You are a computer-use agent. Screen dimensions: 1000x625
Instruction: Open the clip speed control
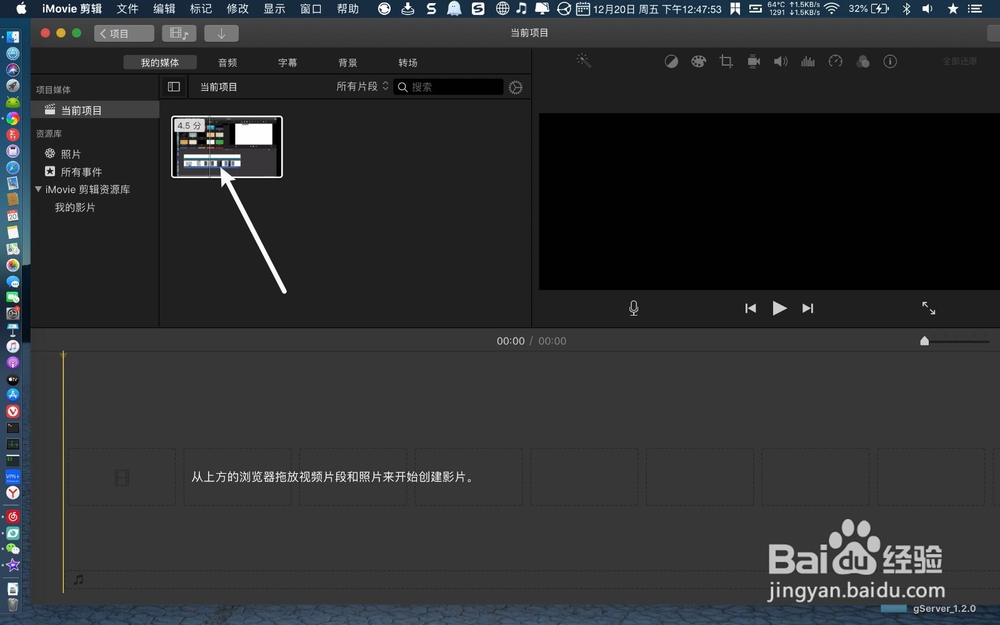click(x=836, y=61)
